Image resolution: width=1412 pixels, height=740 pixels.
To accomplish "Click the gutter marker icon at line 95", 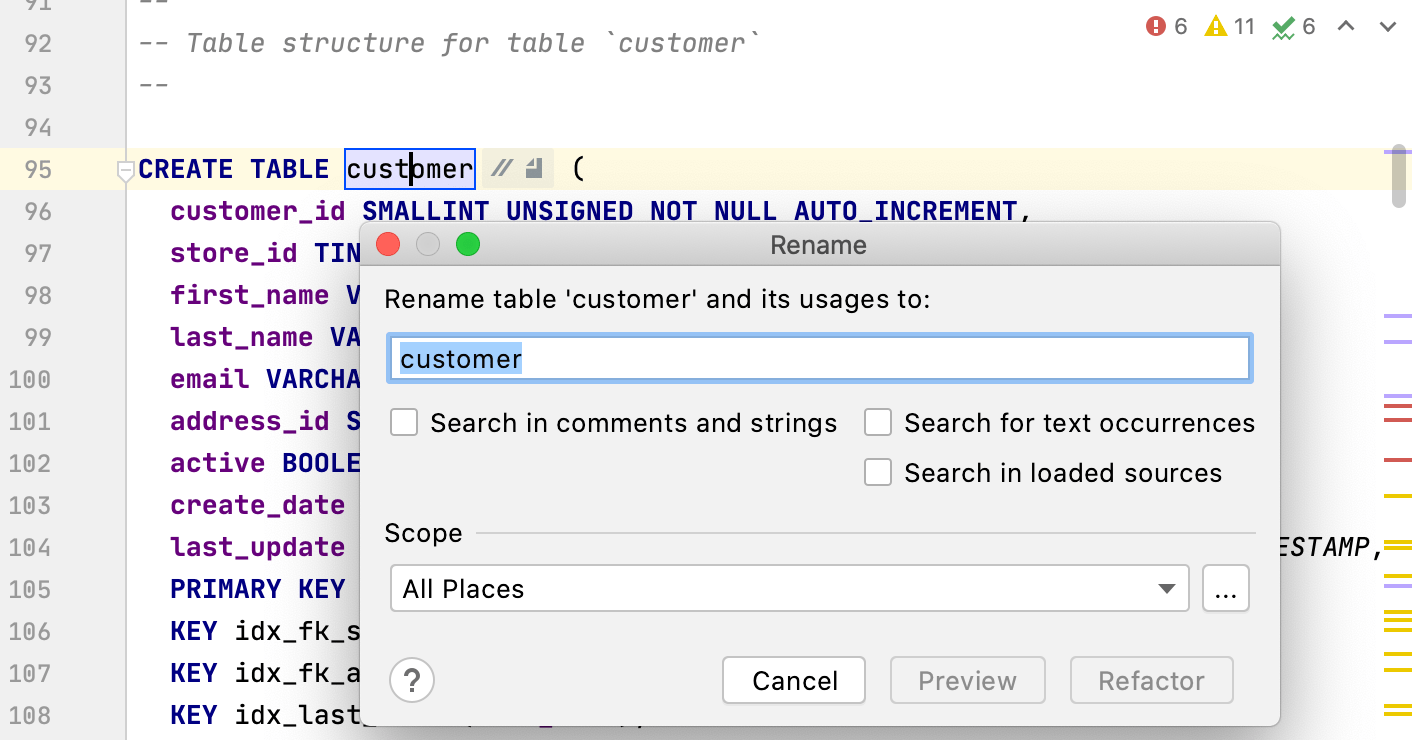I will point(124,170).
